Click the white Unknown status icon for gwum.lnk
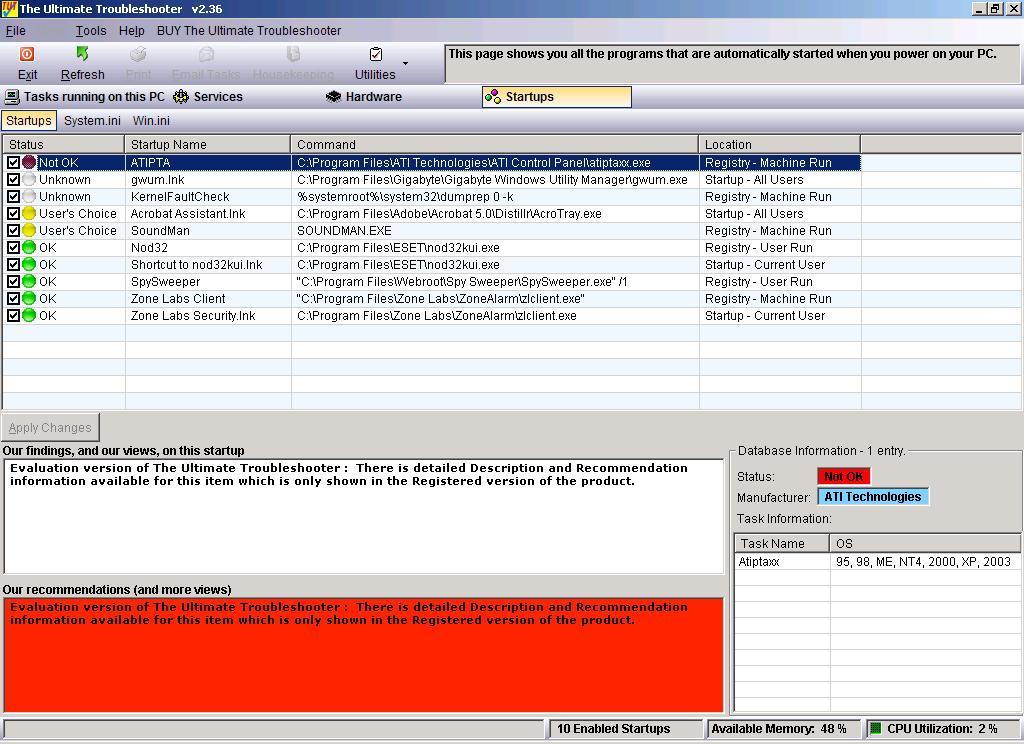1024x744 pixels. pos(29,179)
